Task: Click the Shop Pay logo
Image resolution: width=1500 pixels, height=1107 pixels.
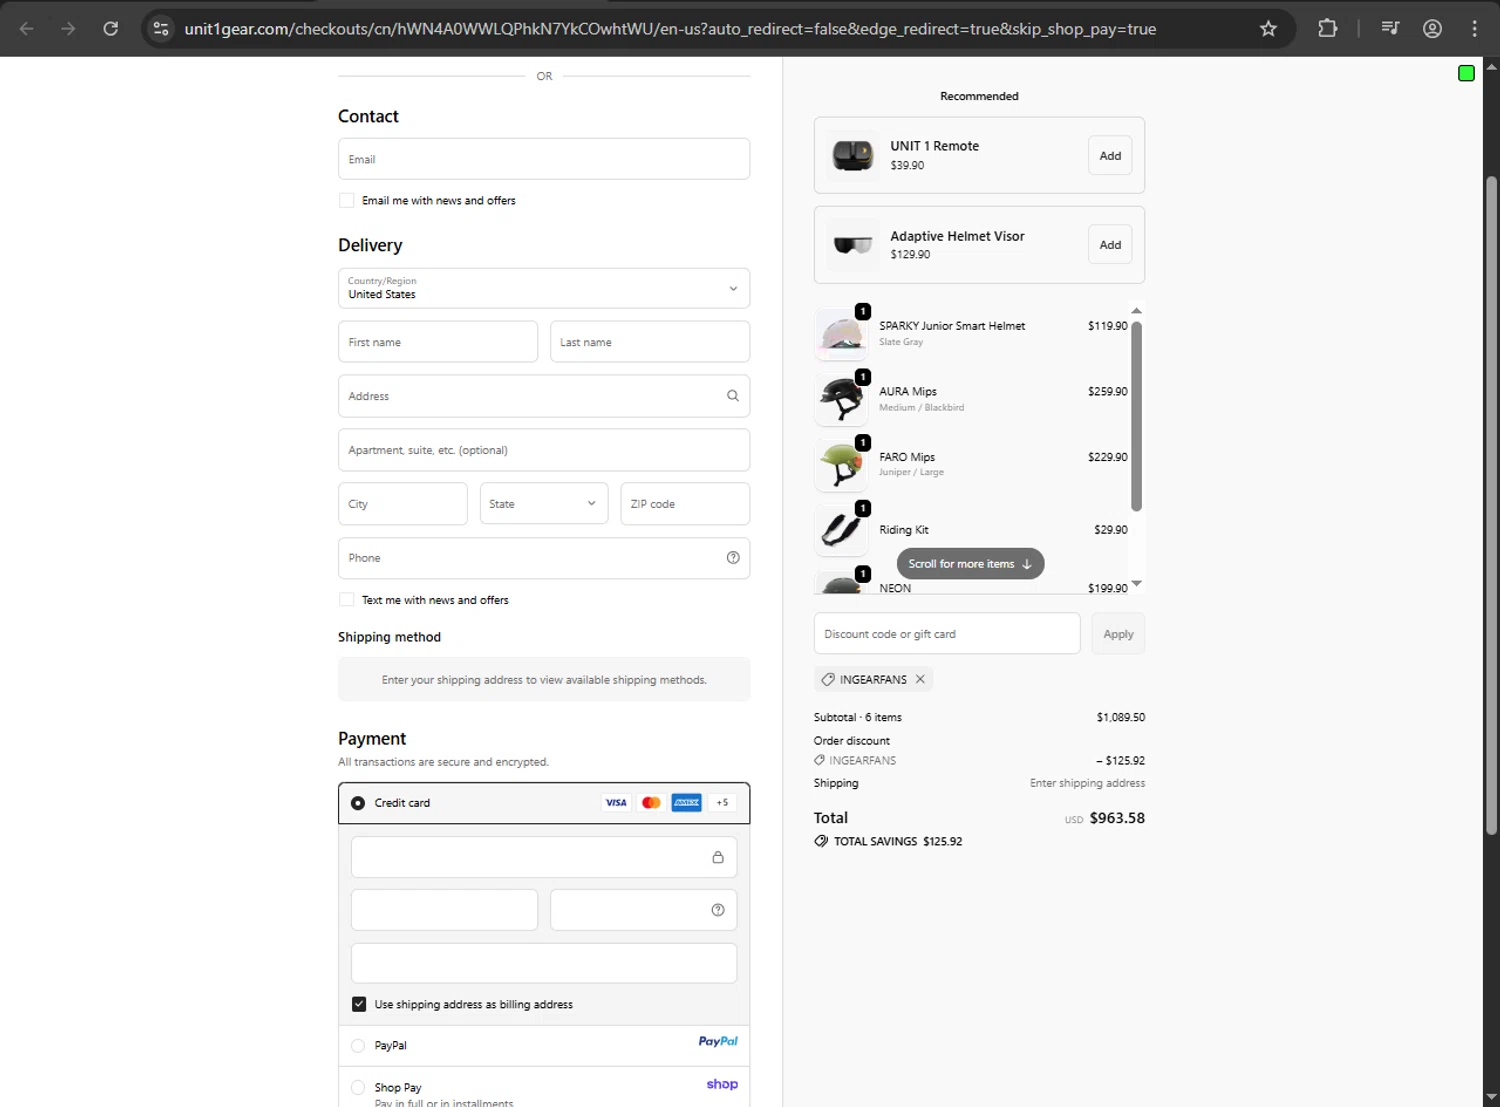Action: click(x=722, y=1084)
